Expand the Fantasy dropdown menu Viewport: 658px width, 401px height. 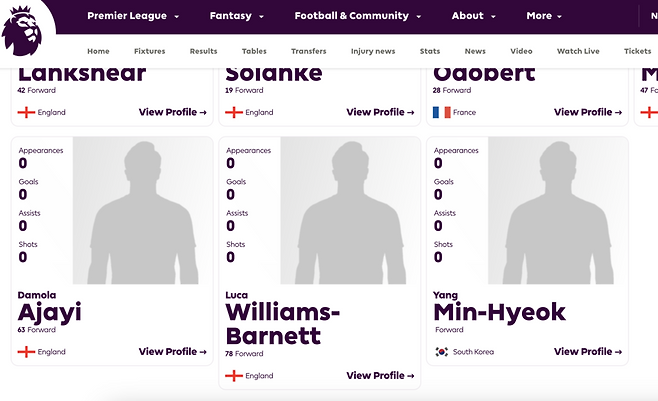[237, 16]
